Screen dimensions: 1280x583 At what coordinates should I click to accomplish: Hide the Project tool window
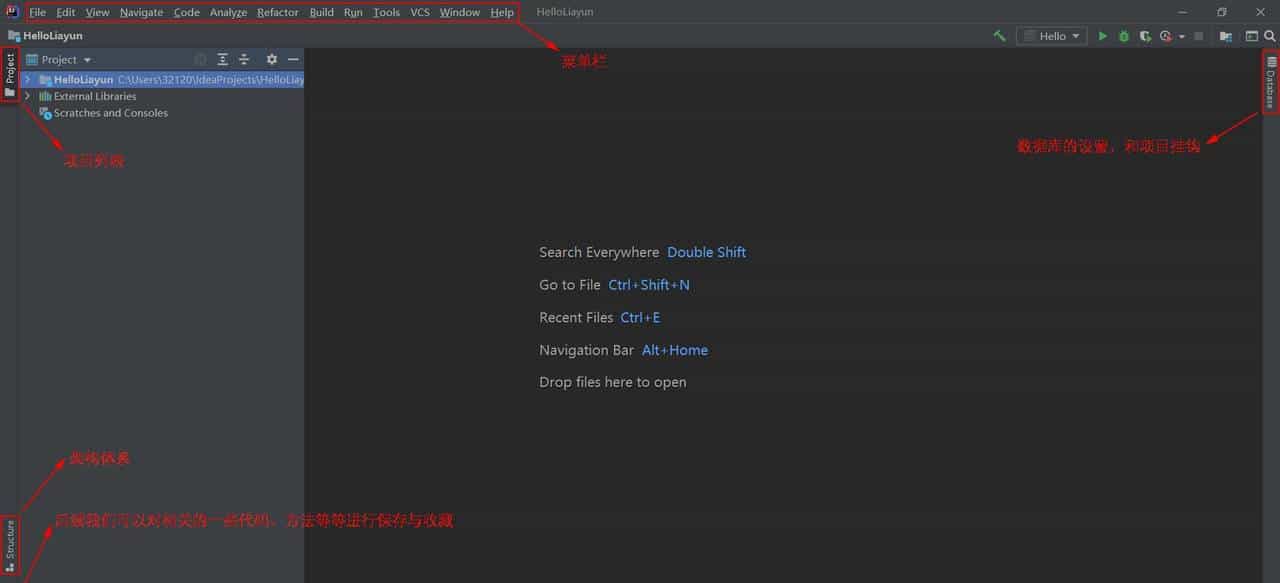coord(293,59)
